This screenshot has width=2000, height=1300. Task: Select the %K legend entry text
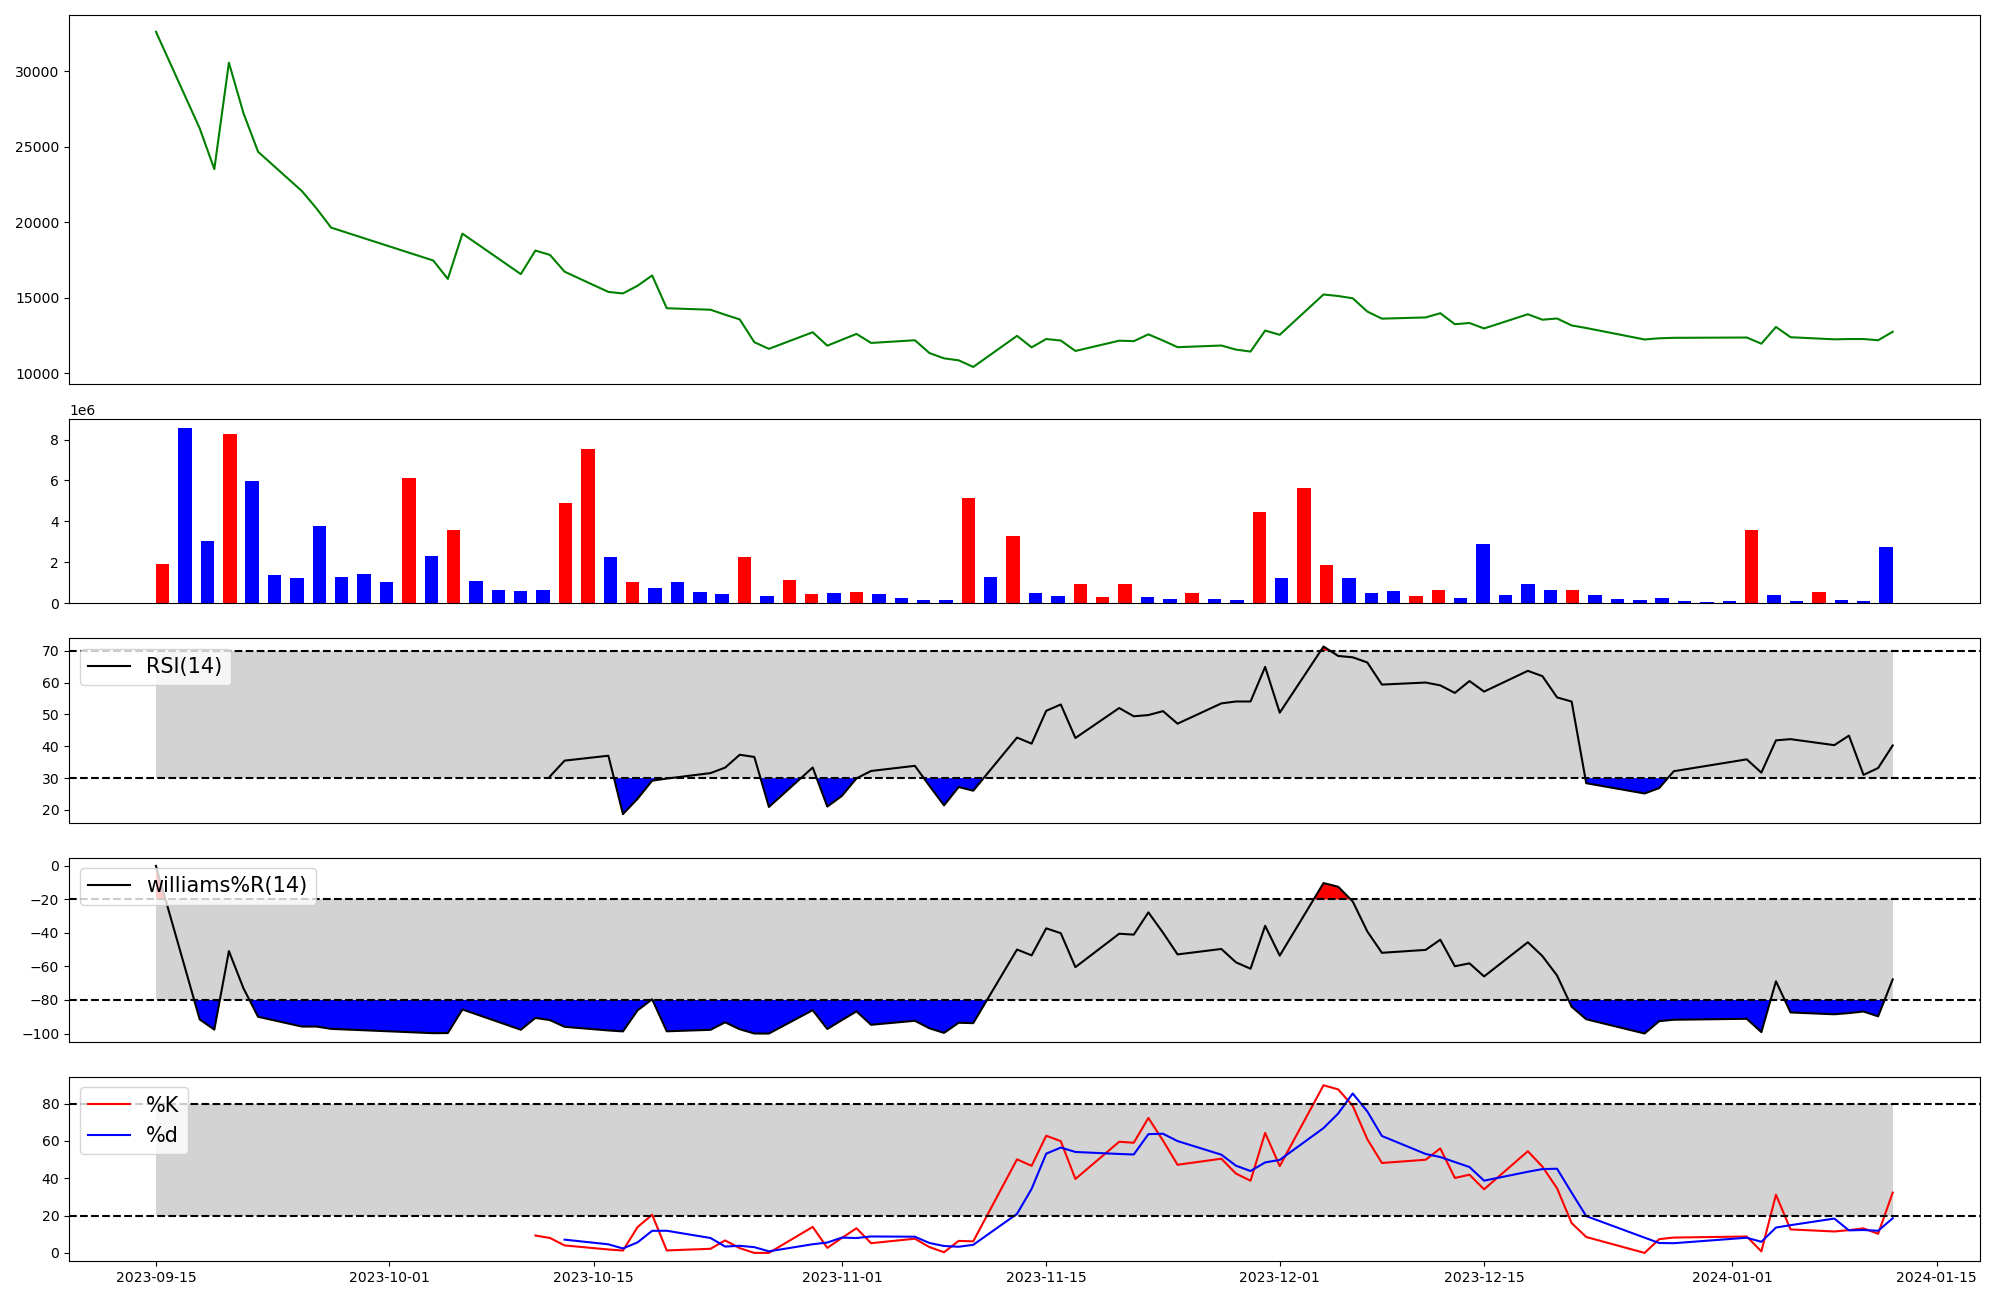pyautogui.click(x=162, y=1105)
